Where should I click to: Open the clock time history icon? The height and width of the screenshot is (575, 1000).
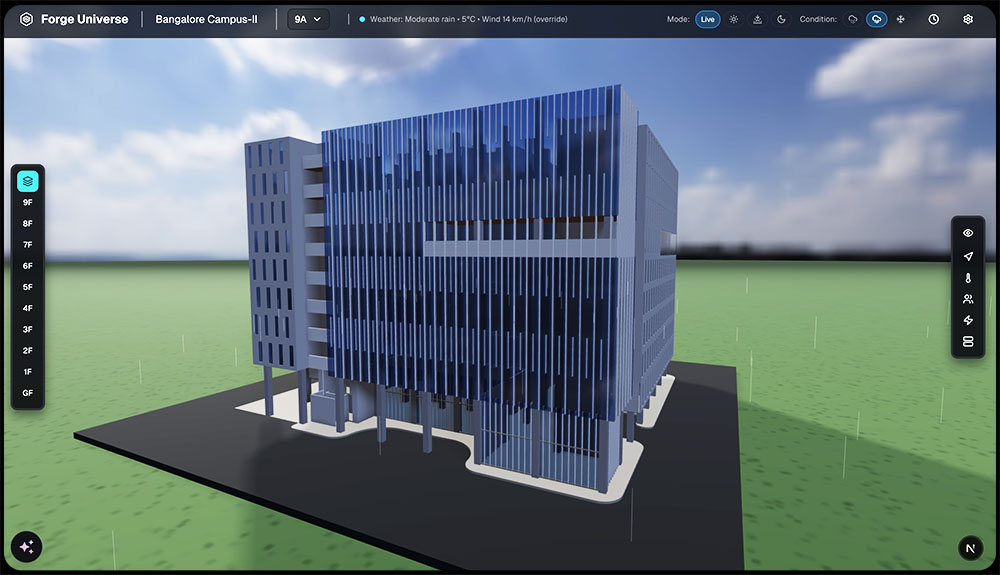[933, 19]
